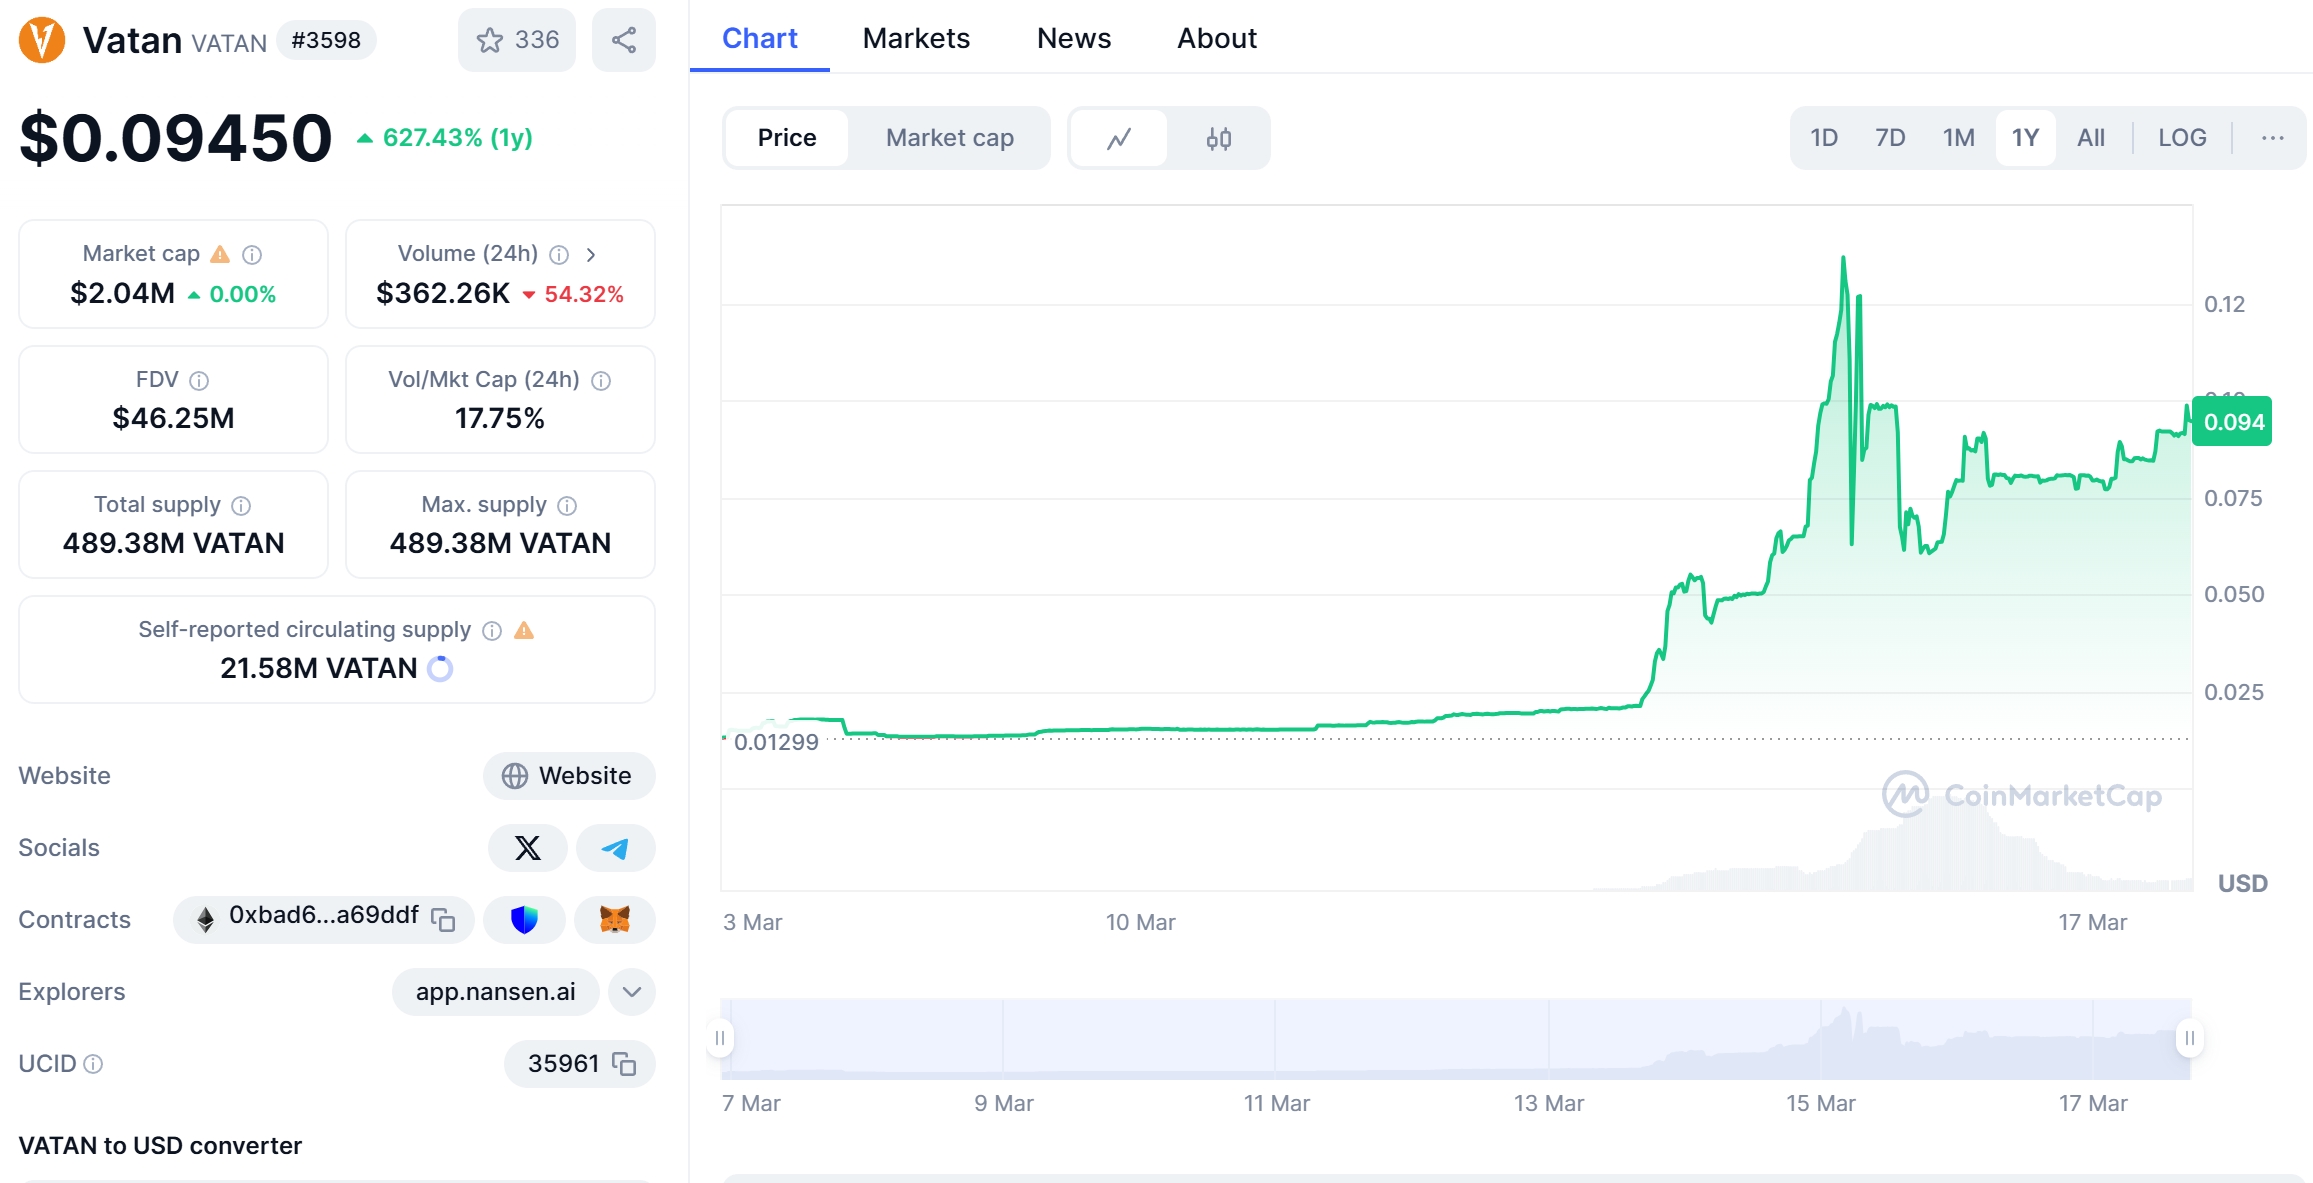Click the $0.09450 price value
The image size is (2313, 1183).
pyautogui.click(x=176, y=138)
